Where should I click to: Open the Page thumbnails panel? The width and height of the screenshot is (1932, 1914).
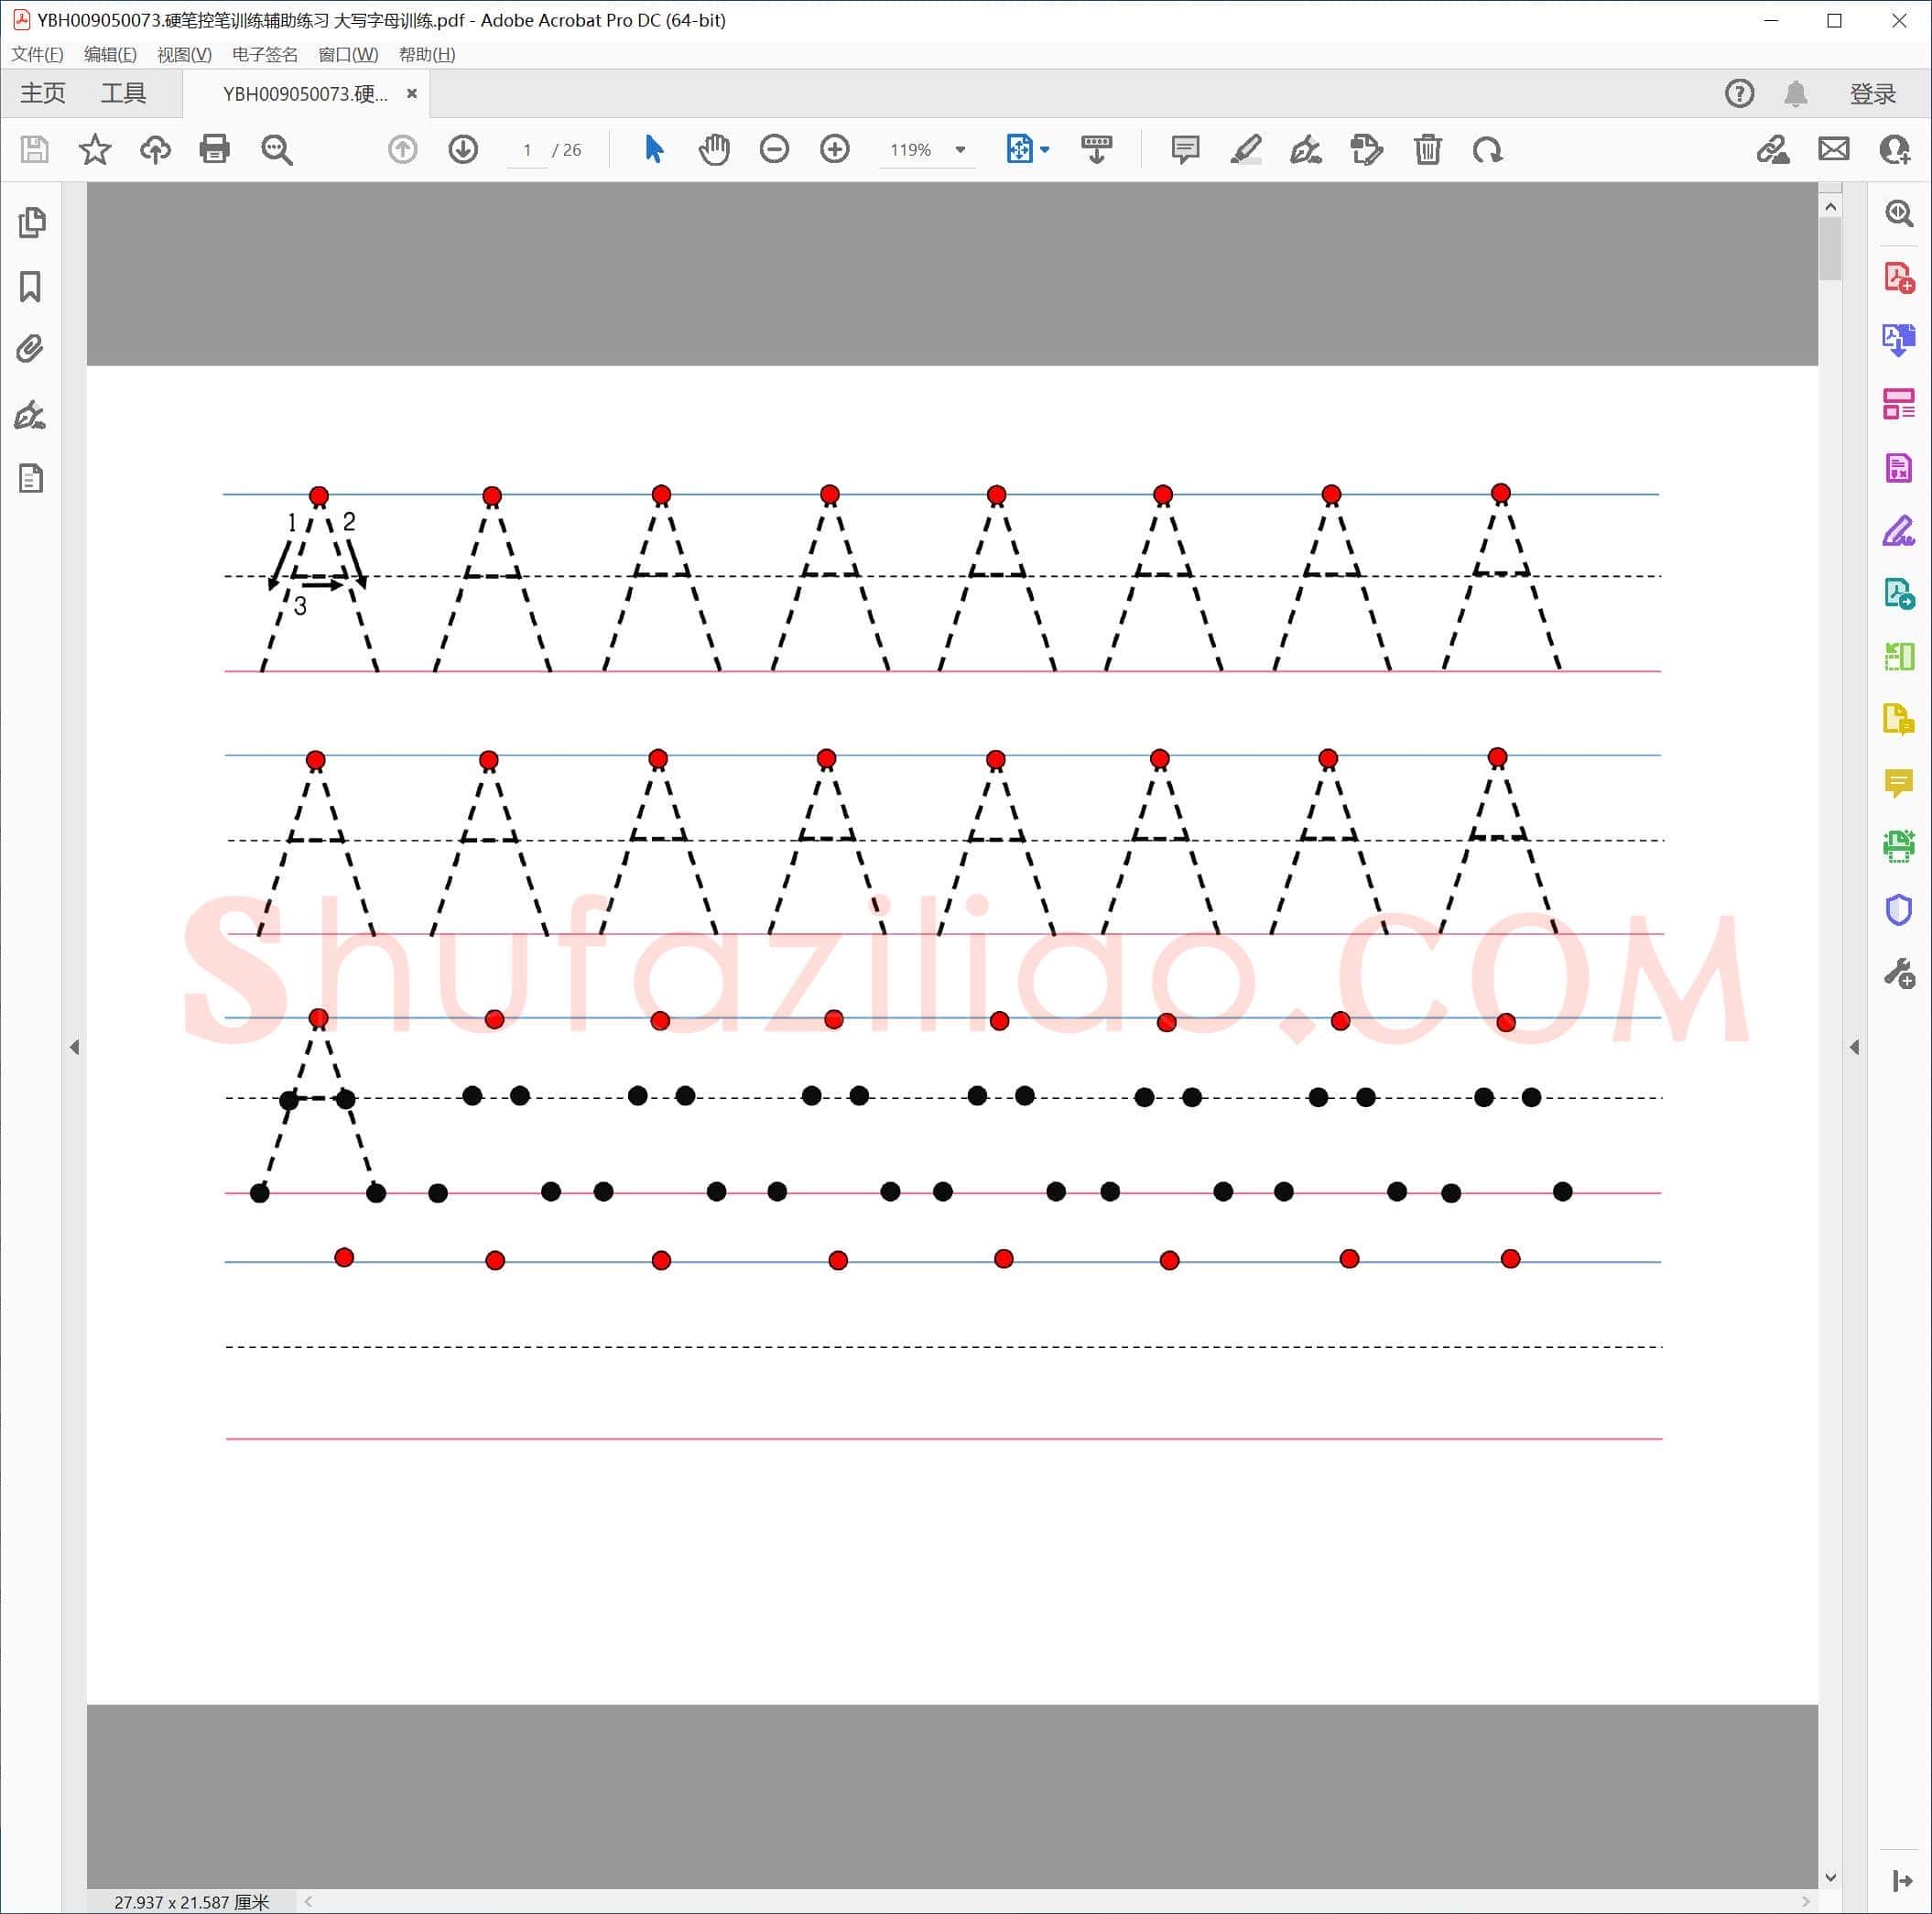click(31, 222)
